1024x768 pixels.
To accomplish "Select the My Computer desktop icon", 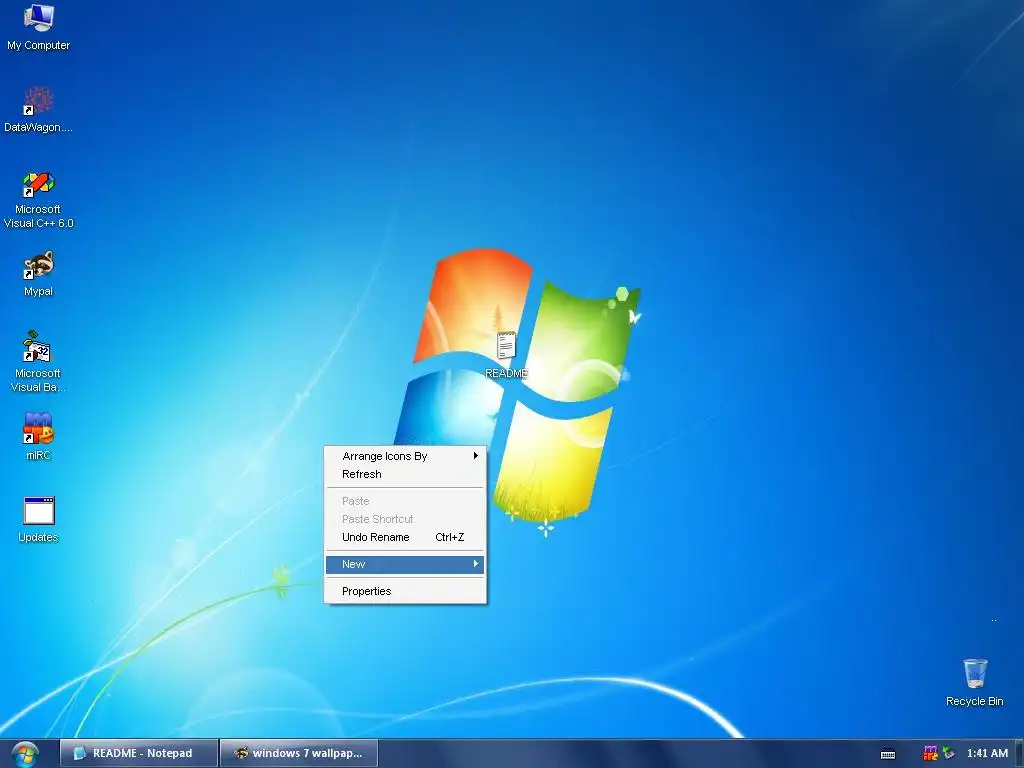I will (x=39, y=26).
